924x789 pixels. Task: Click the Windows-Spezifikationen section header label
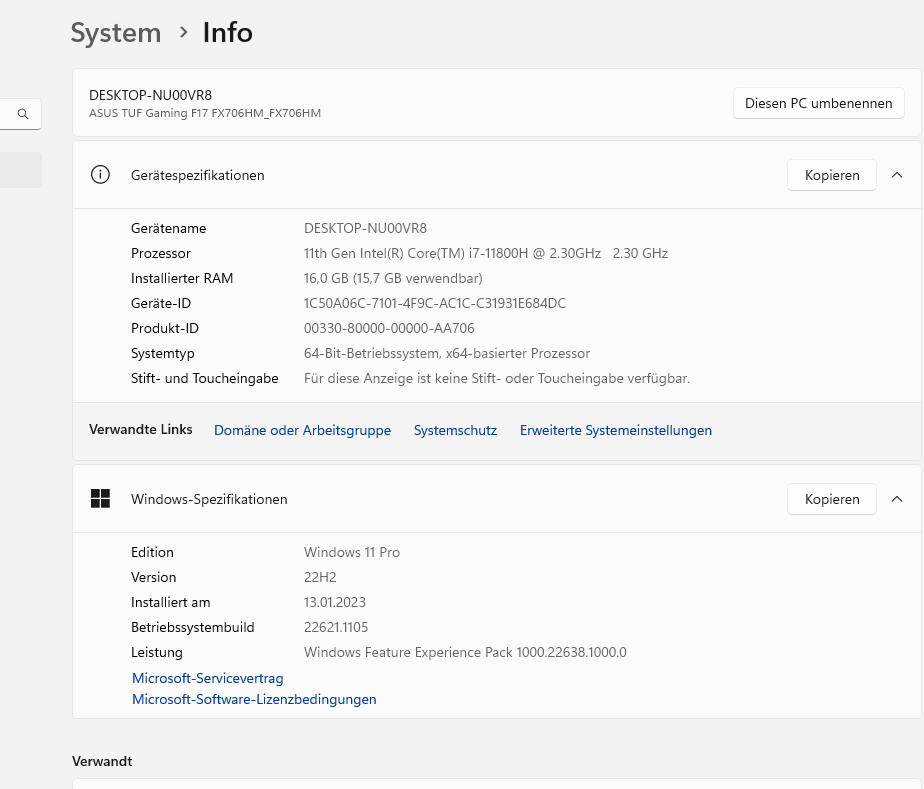click(x=209, y=499)
